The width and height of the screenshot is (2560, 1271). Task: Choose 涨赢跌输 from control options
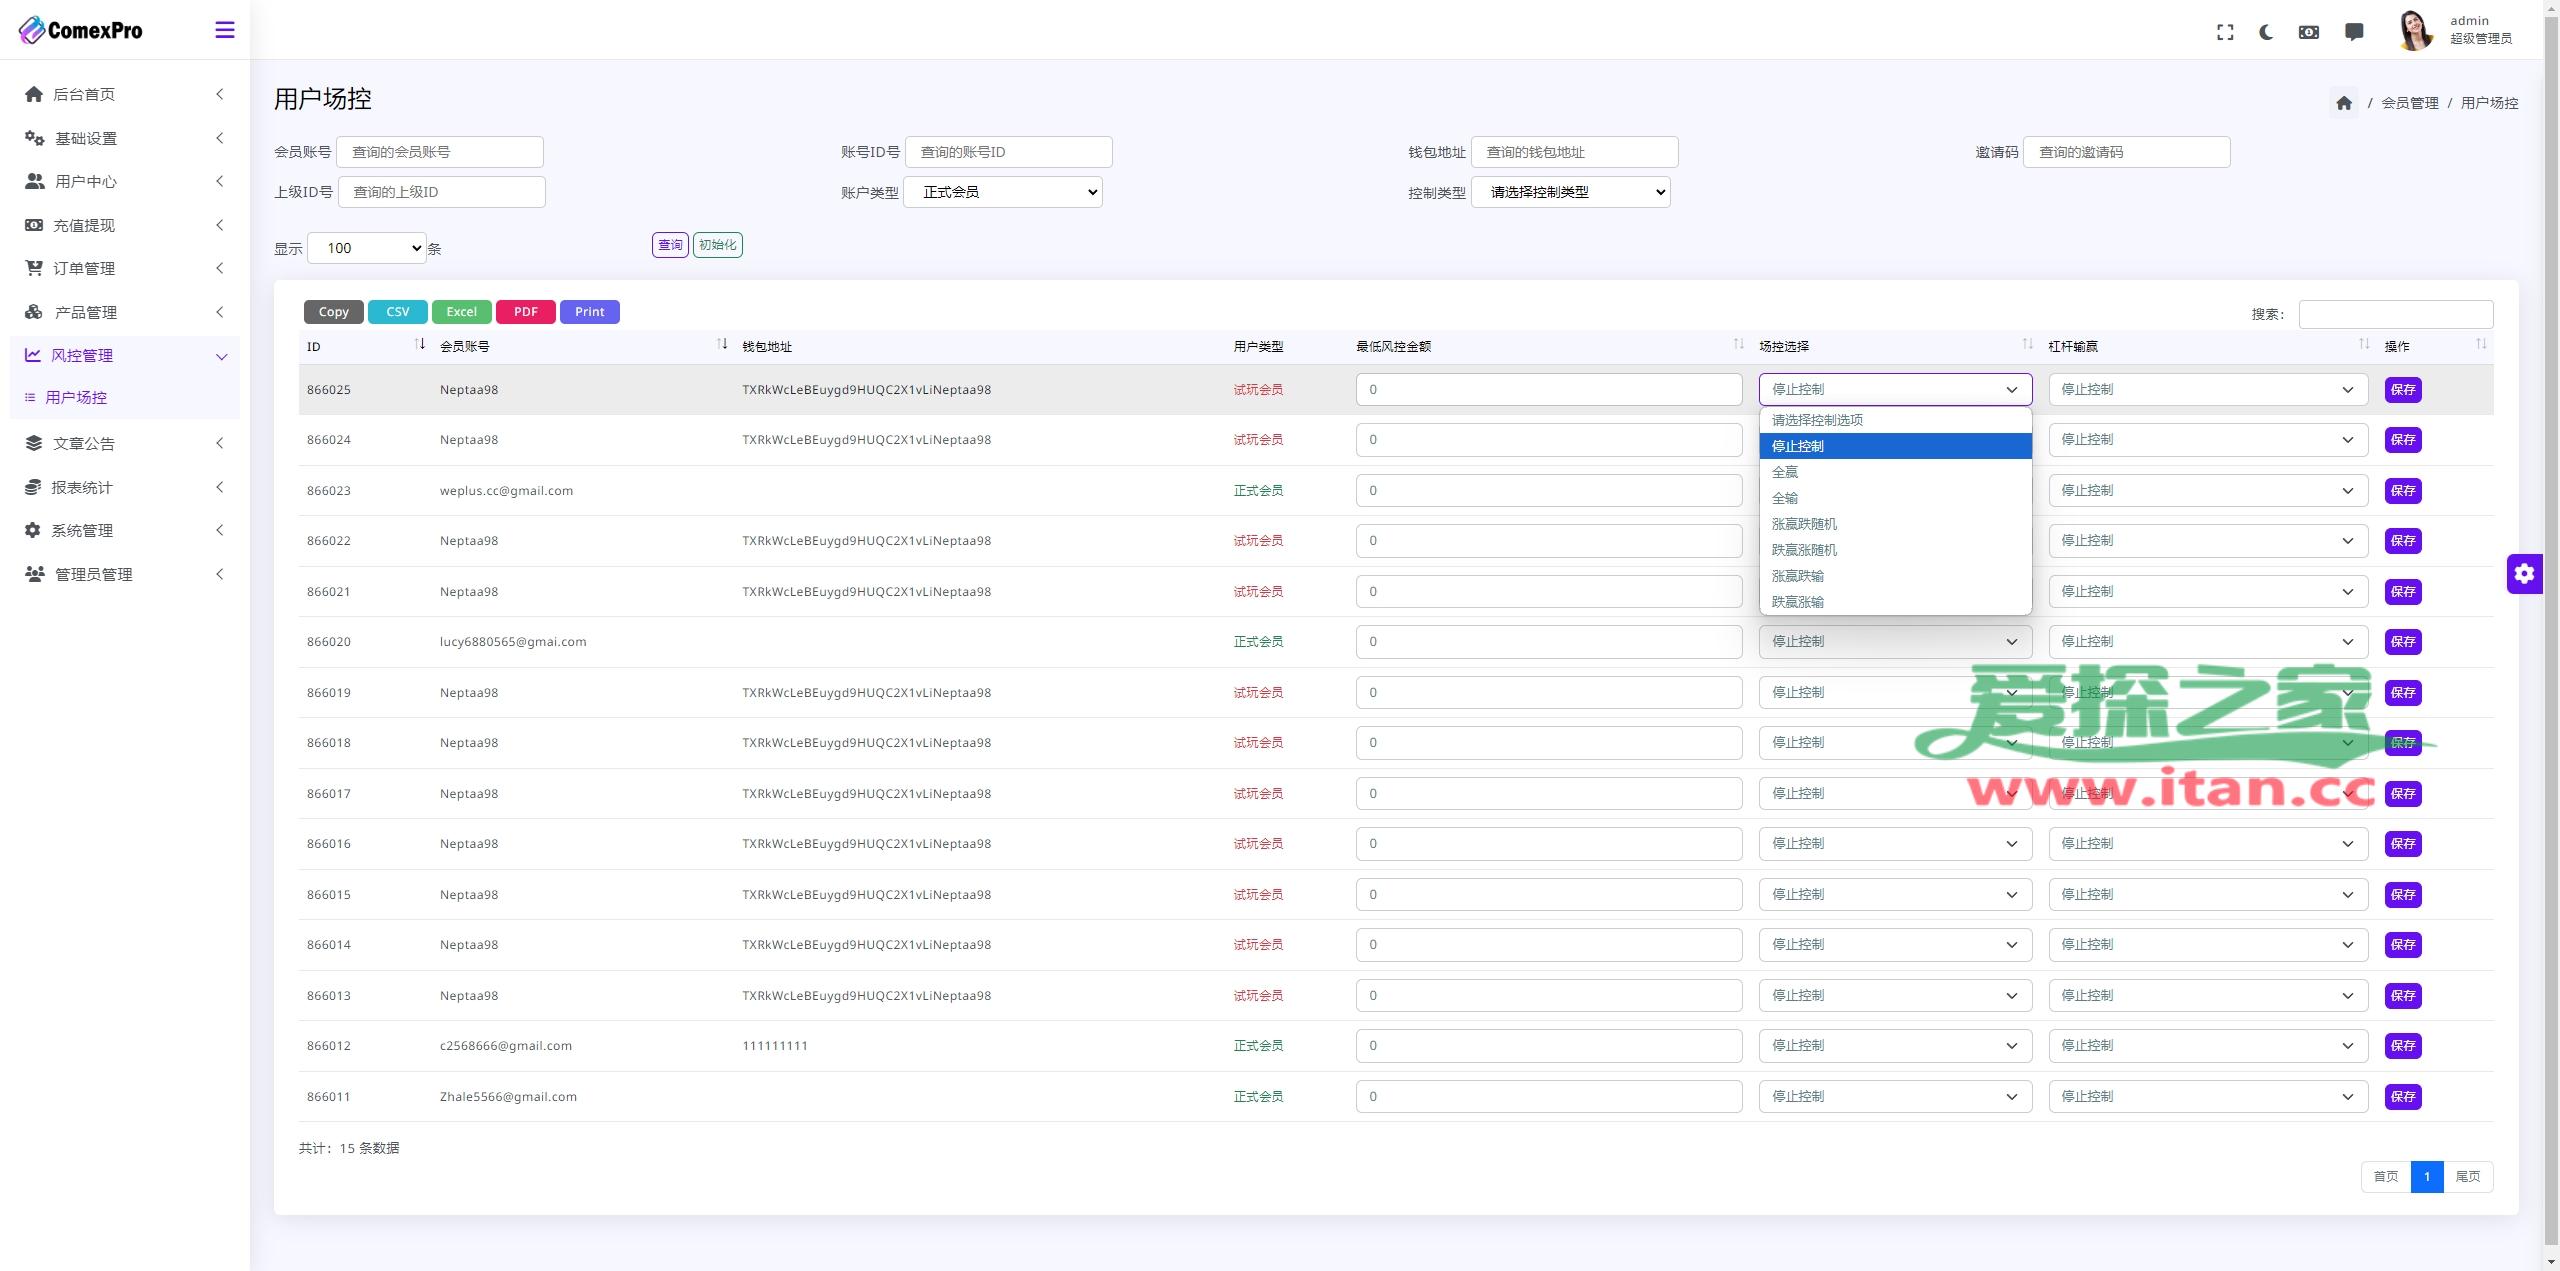(x=1797, y=576)
